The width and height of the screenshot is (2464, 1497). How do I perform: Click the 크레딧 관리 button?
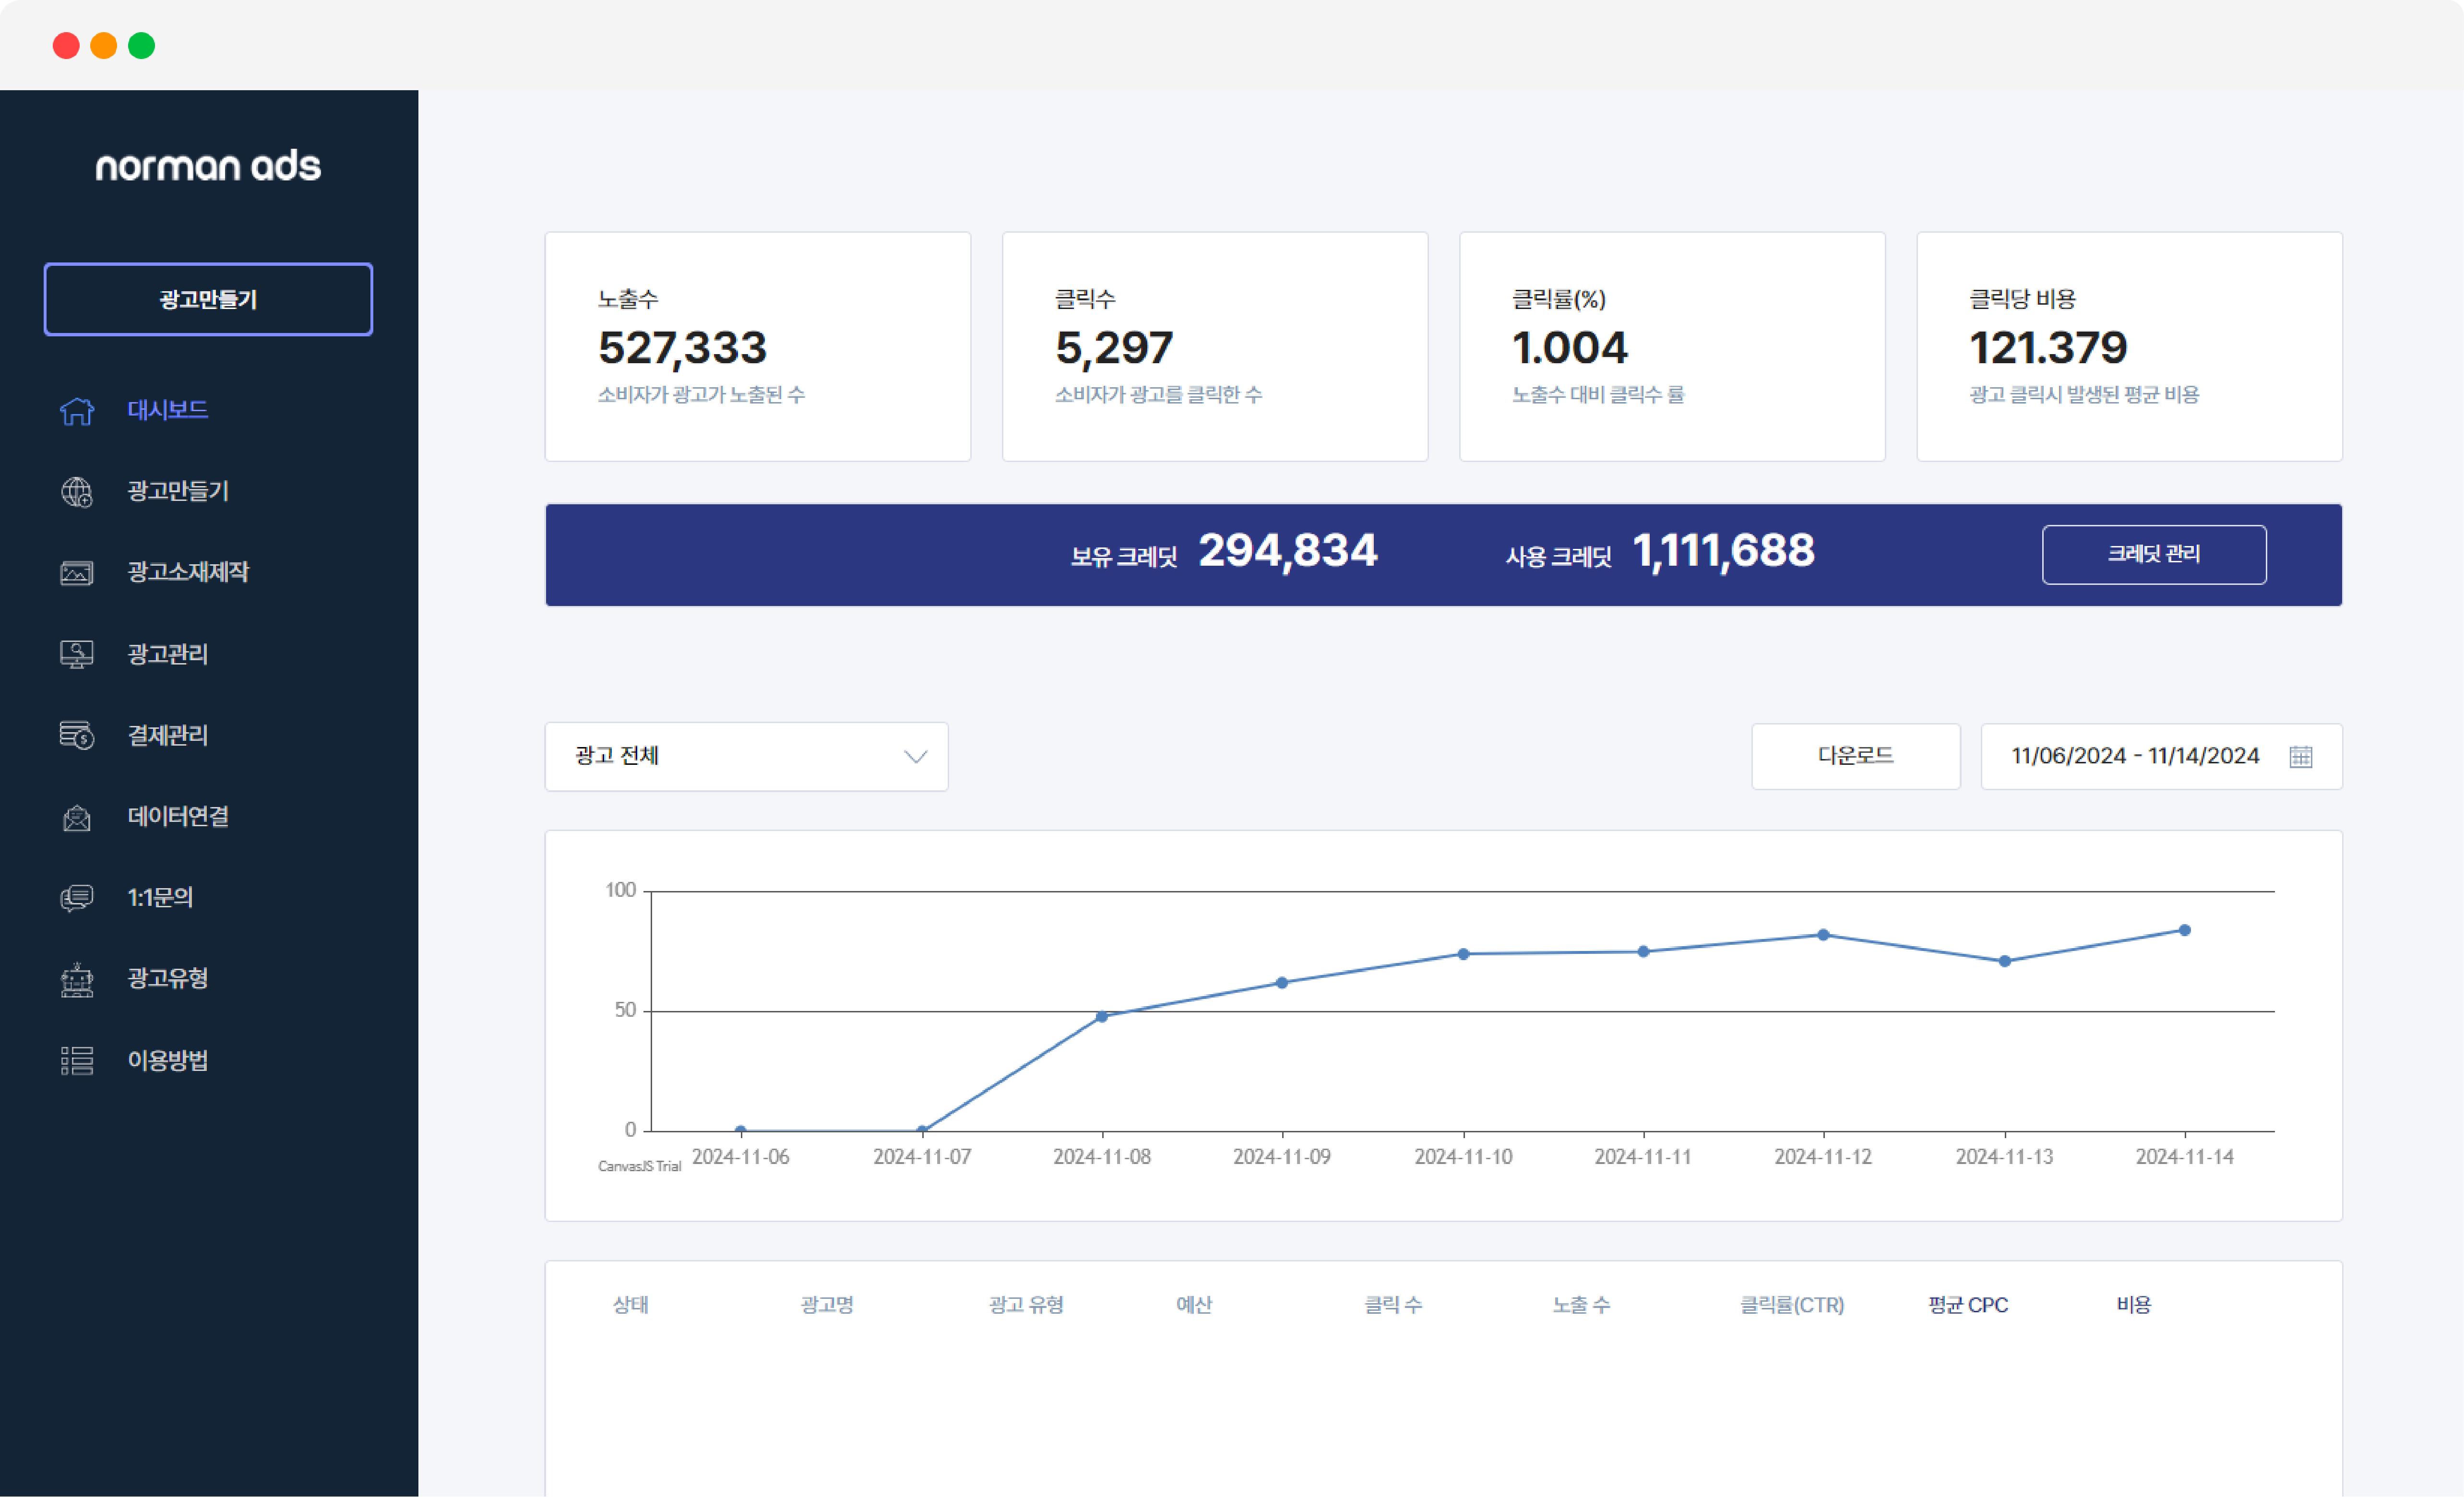2153,555
